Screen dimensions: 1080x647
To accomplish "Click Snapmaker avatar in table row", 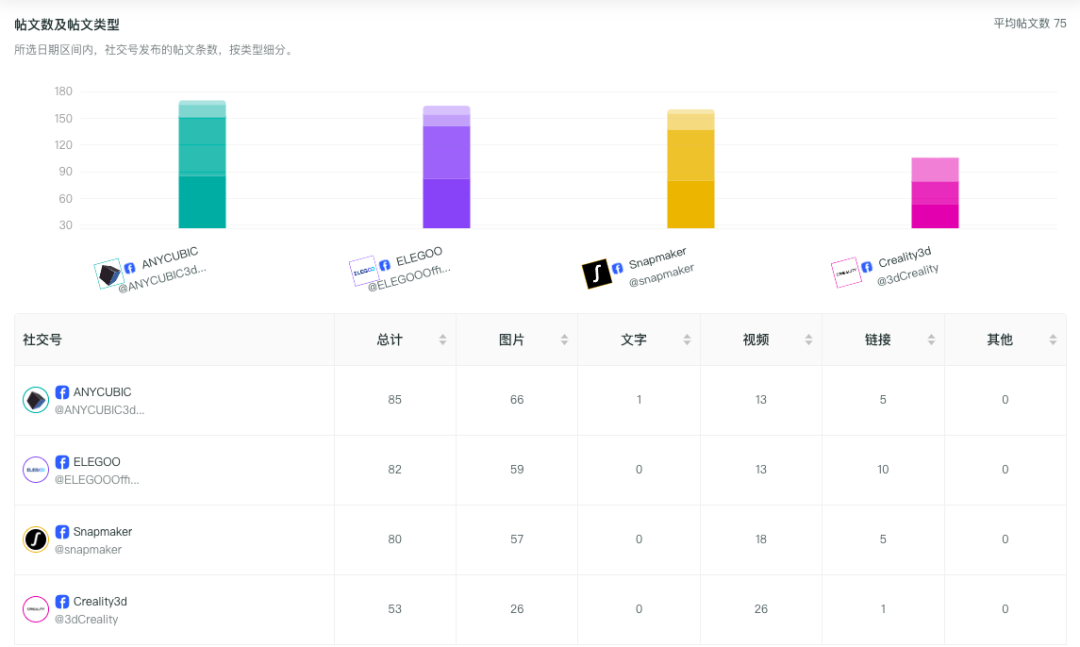I will pyautogui.click(x=36, y=540).
